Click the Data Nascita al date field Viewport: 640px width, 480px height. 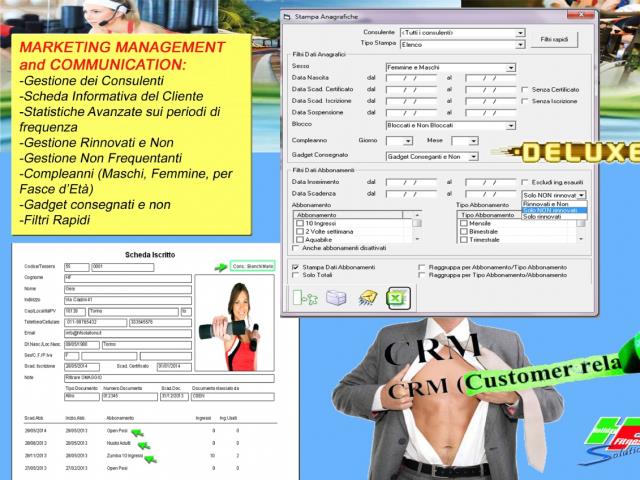click(x=491, y=78)
